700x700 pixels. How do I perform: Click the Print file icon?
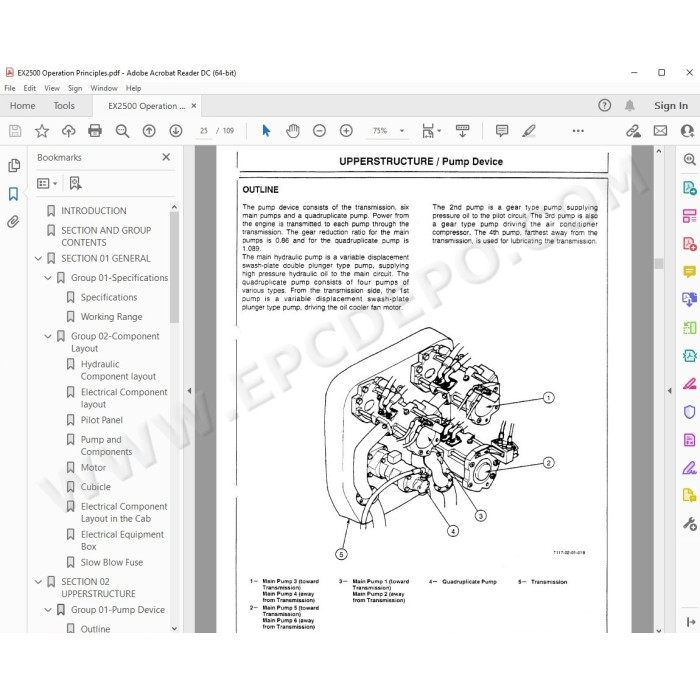(x=95, y=131)
